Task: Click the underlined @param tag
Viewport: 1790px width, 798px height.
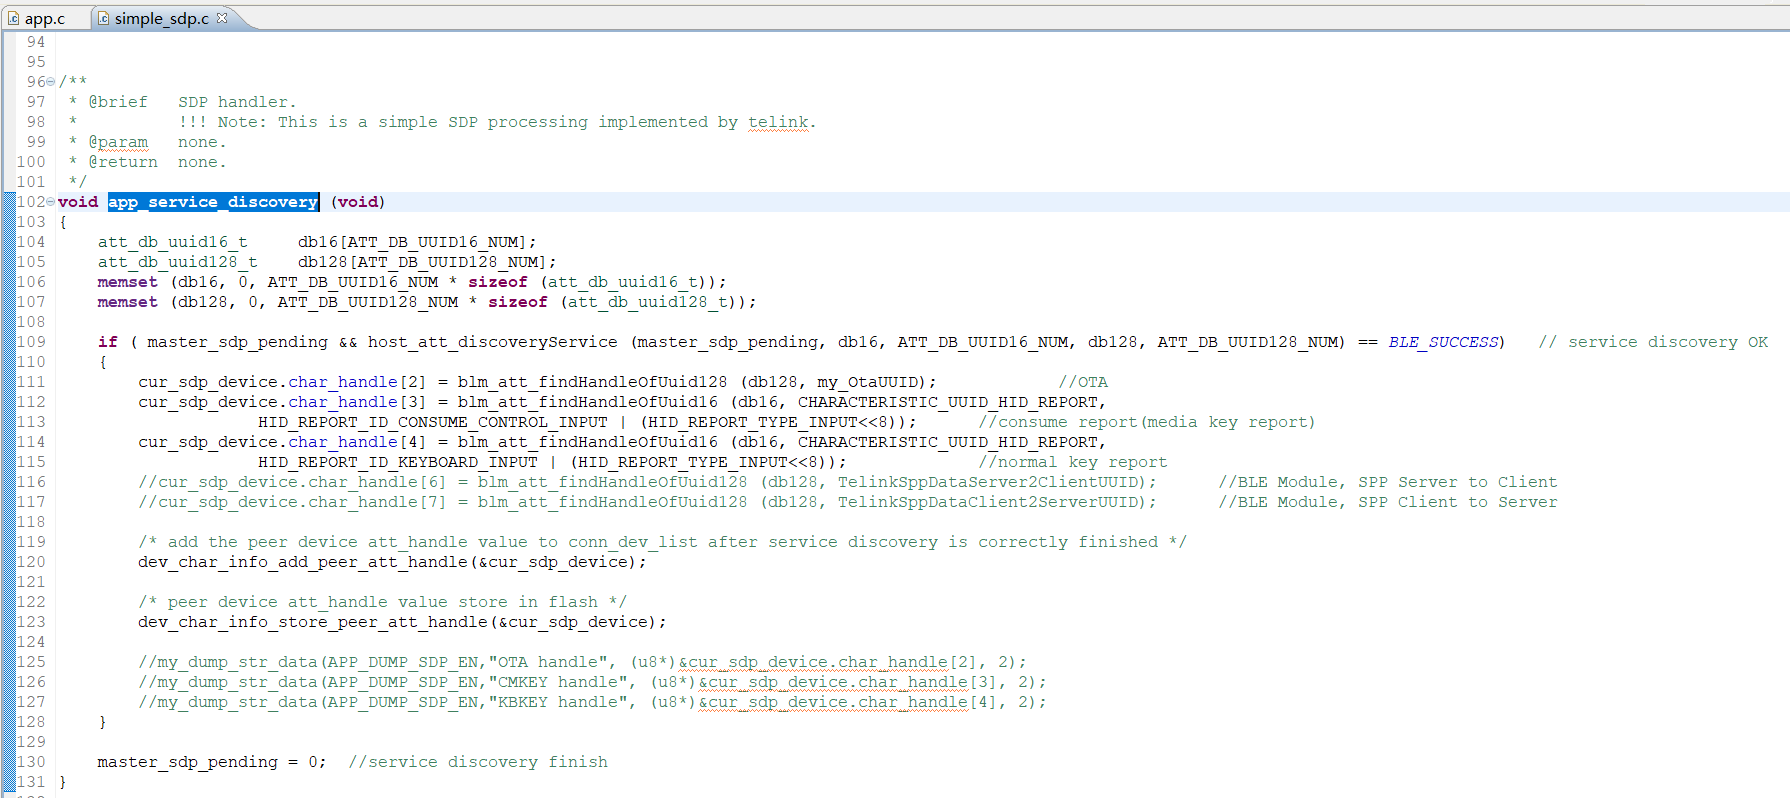Action: click(118, 142)
